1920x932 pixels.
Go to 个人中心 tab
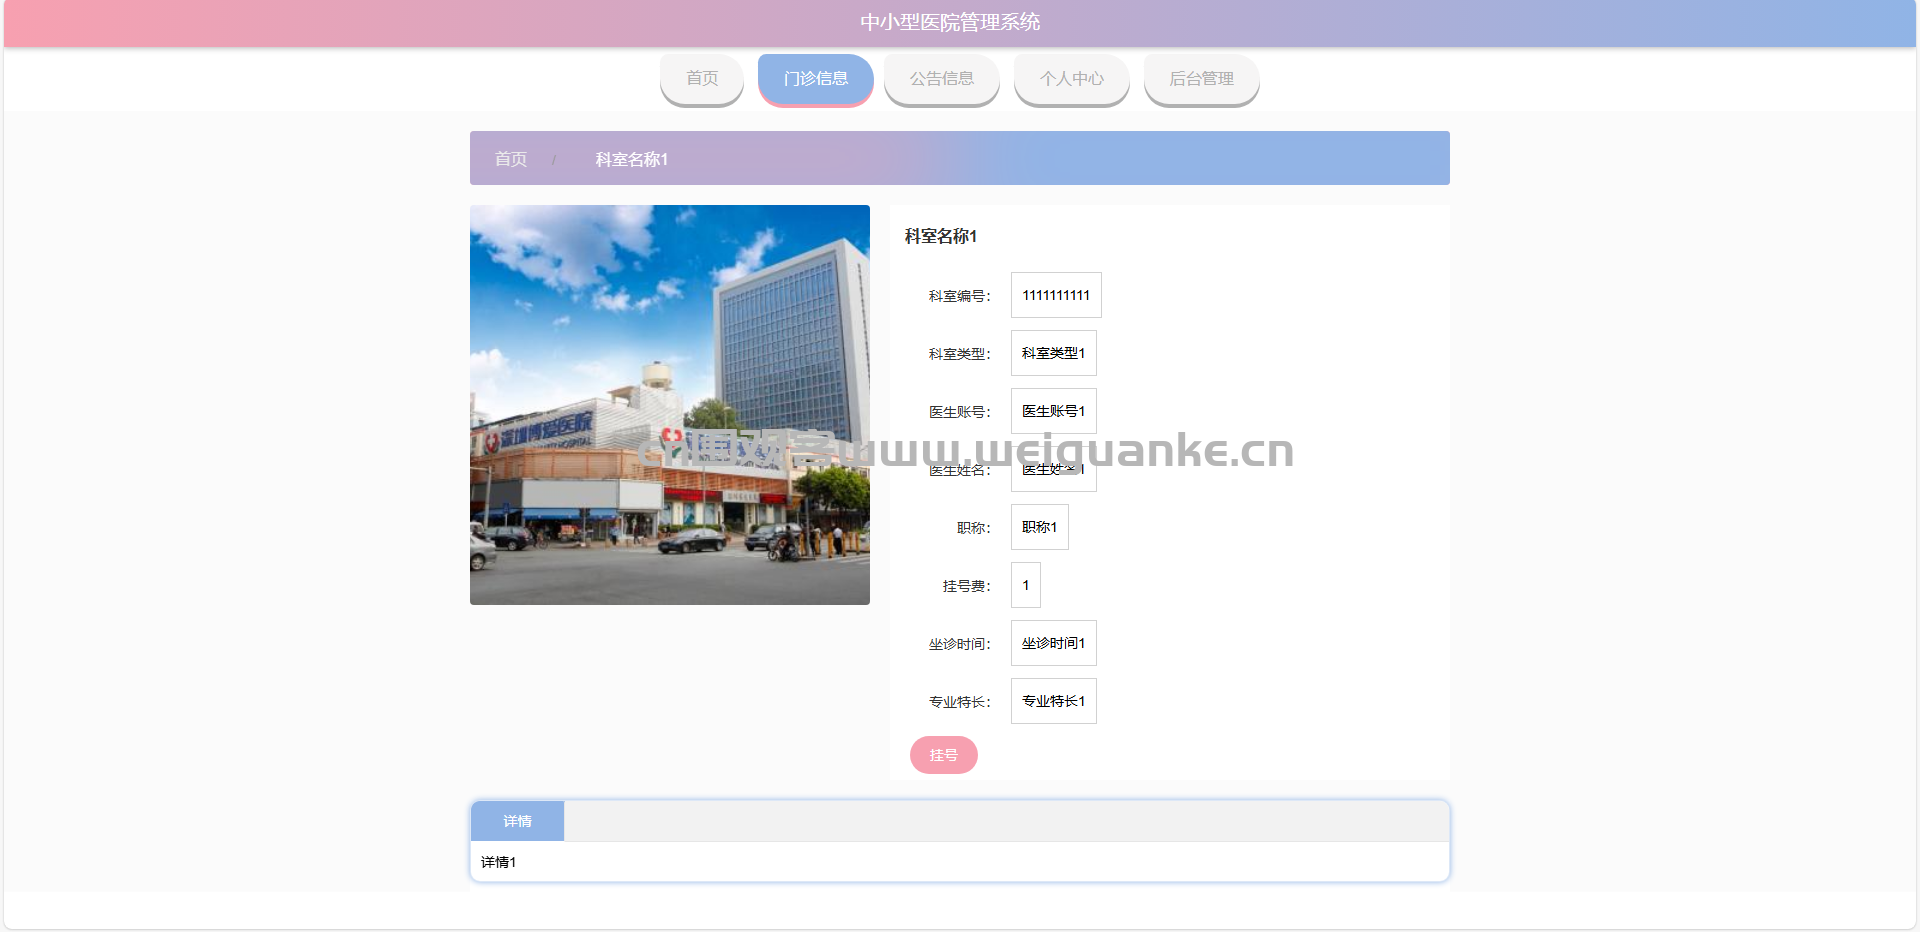click(x=1072, y=79)
